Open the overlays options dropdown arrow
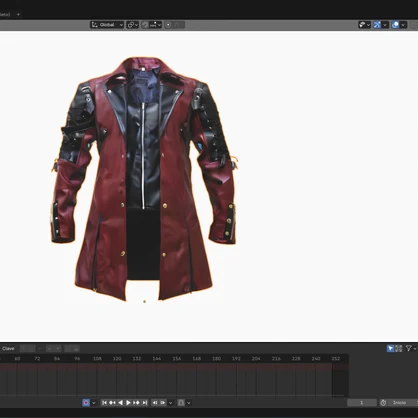This screenshot has height=418, width=418. pos(403,25)
